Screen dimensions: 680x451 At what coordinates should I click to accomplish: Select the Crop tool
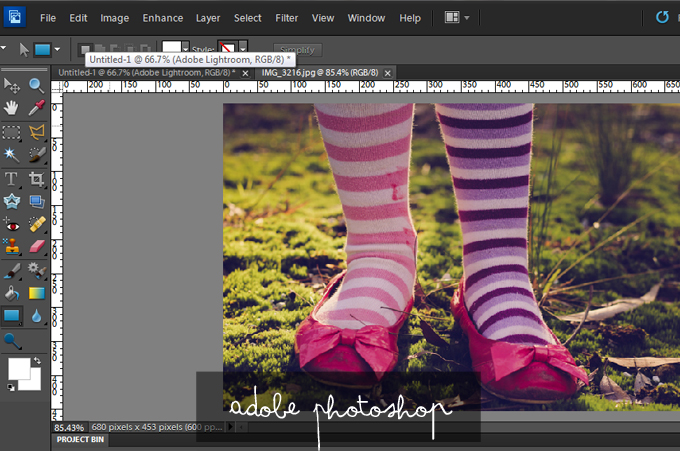pos(36,179)
